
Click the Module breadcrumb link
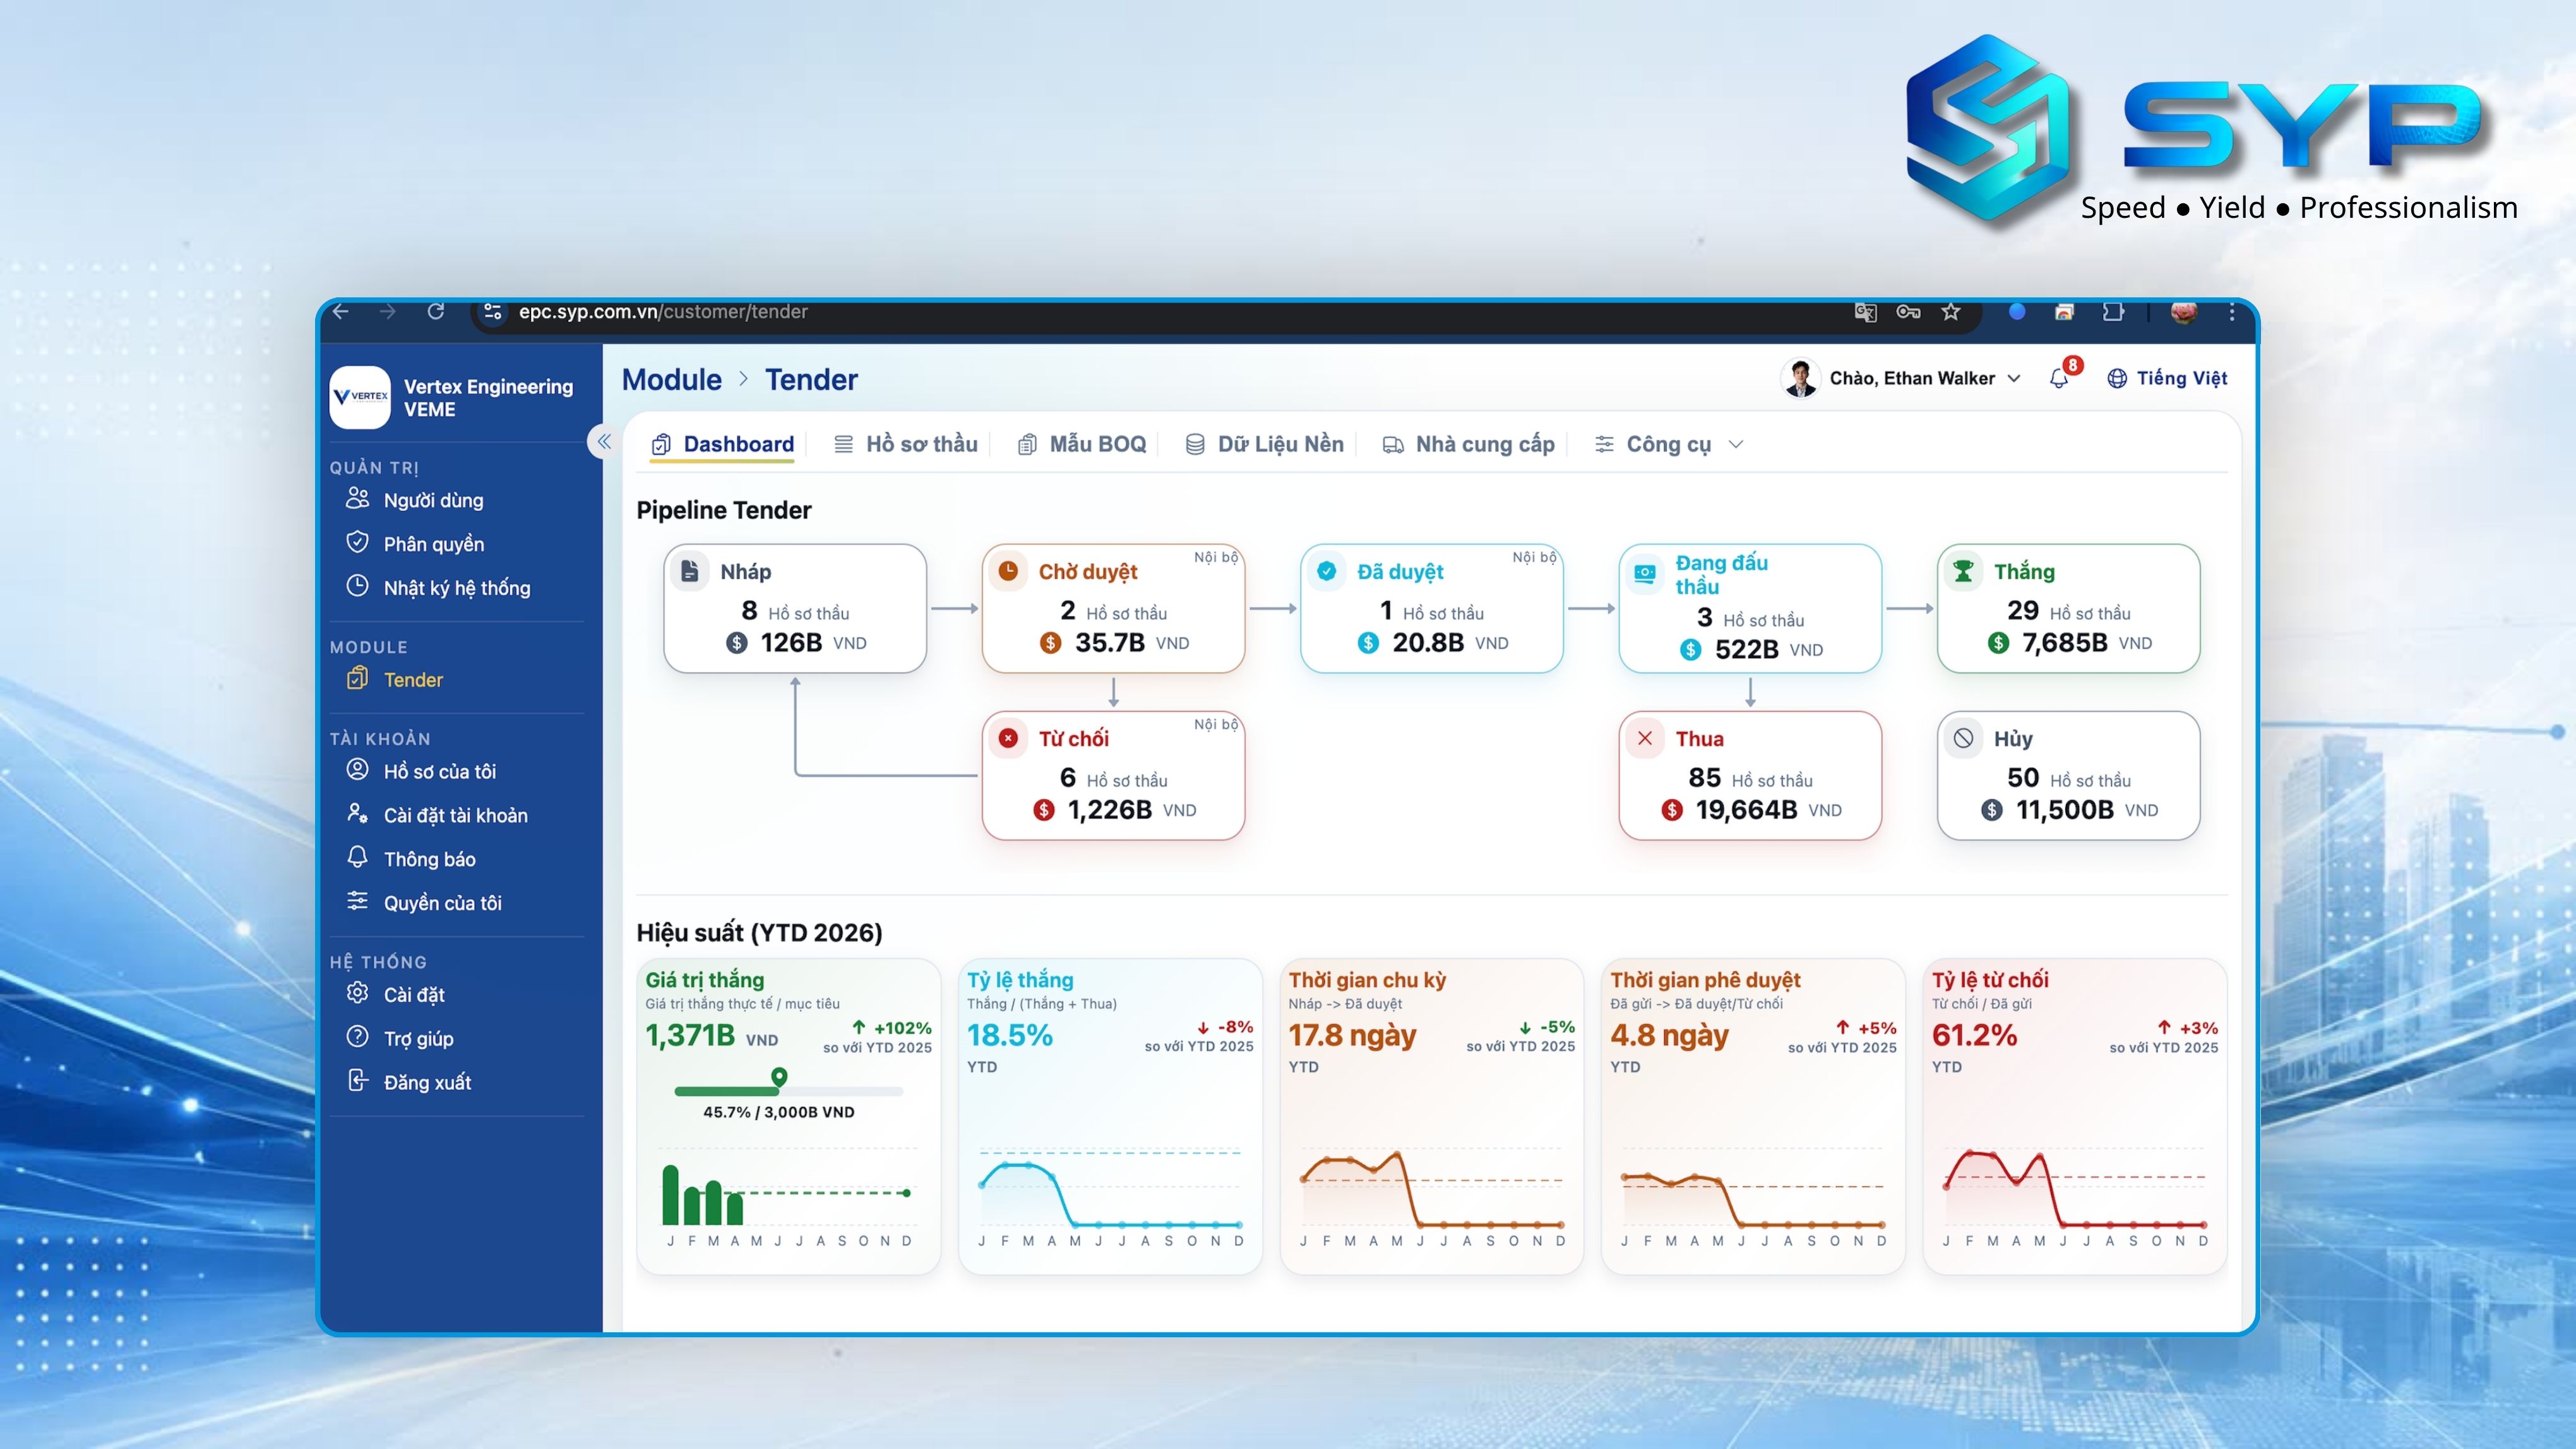(671, 380)
